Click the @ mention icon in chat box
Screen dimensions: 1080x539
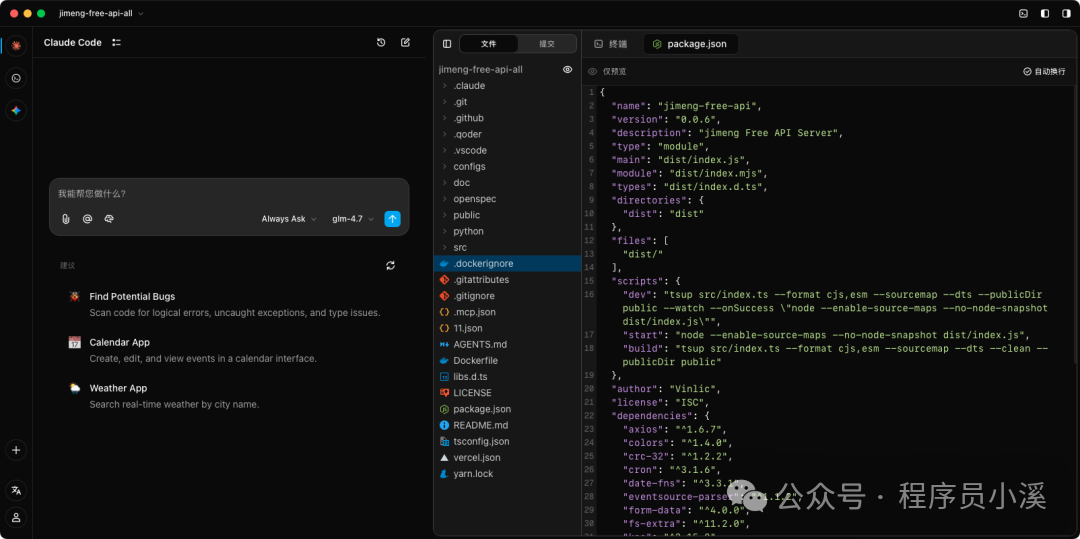(x=87, y=219)
